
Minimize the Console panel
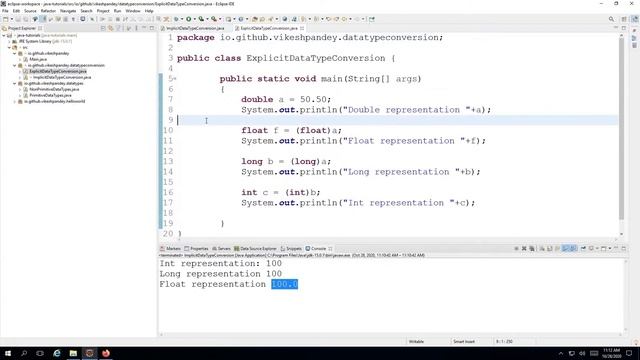pyautogui.click(x=616, y=249)
